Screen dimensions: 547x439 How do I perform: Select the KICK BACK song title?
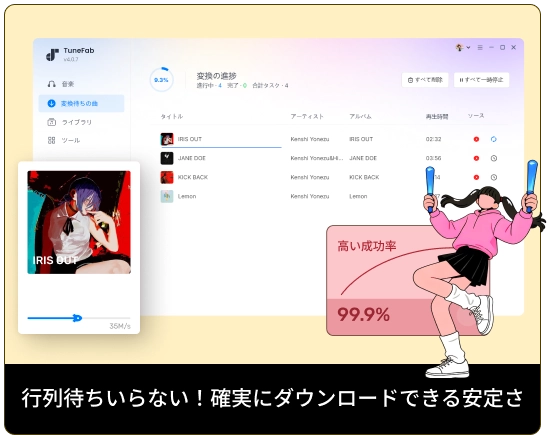[x=193, y=177]
